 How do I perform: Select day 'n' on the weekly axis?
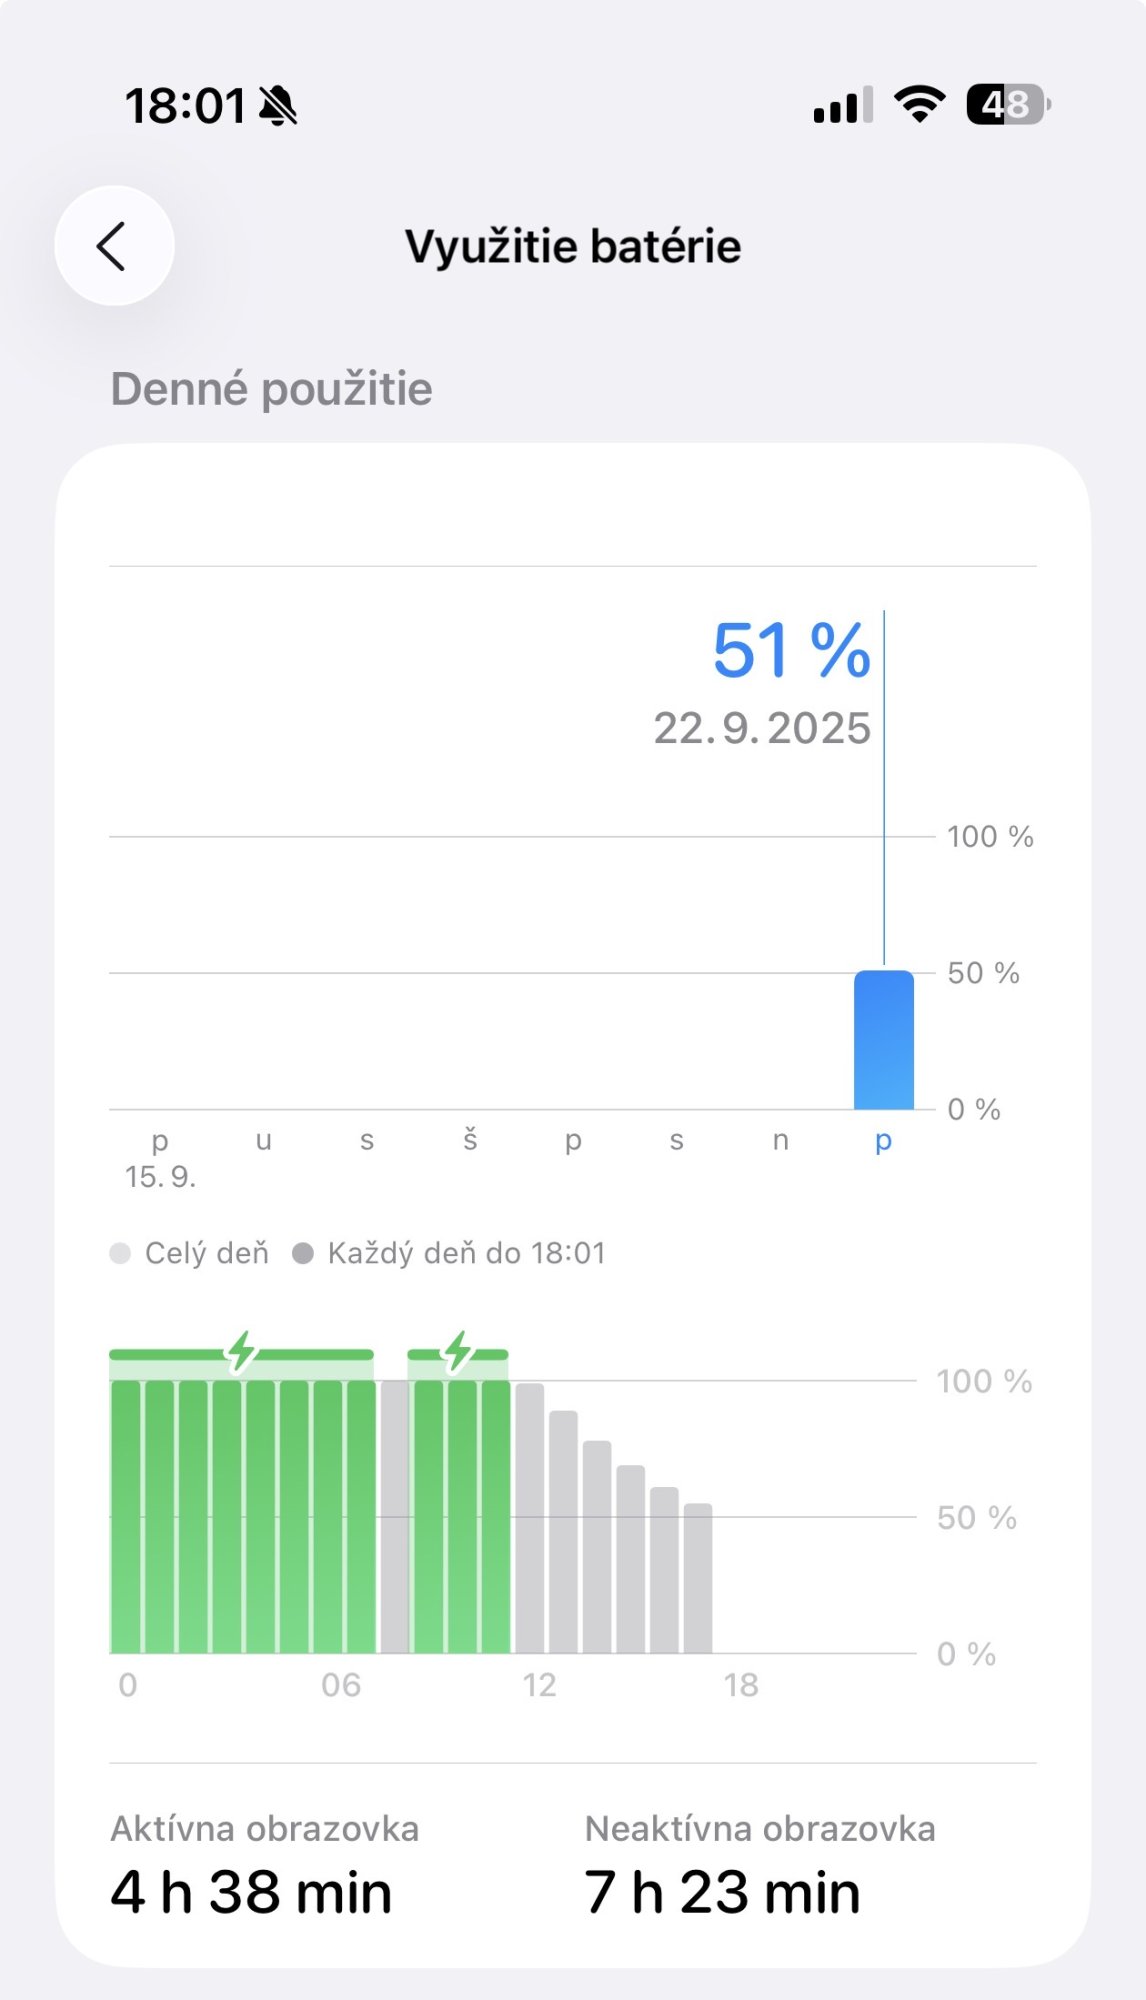(x=780, y=1140)
